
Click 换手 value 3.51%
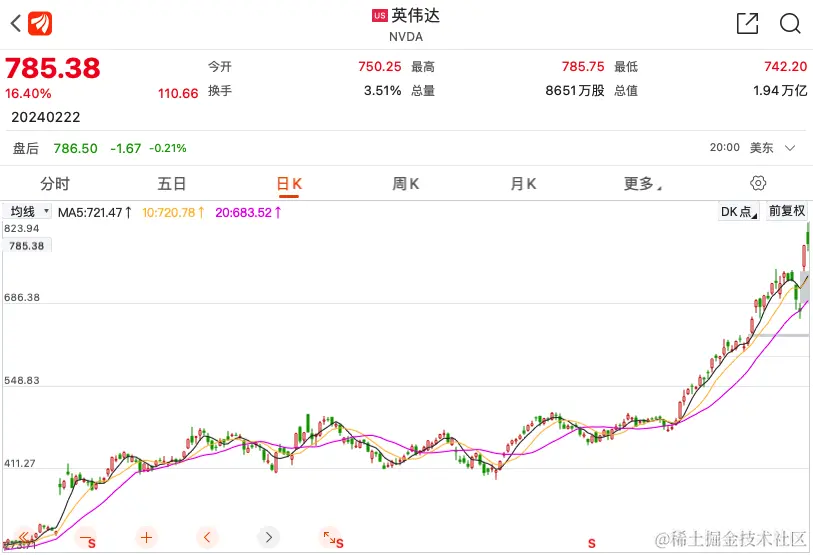[x=382, y=91]
